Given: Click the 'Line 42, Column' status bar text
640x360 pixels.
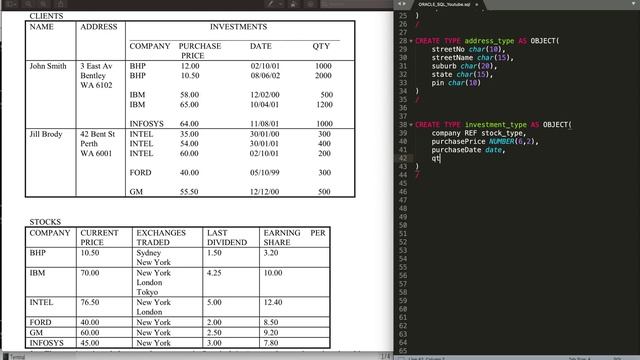Looking at the screenshot, I should click(x=428, y=358).
